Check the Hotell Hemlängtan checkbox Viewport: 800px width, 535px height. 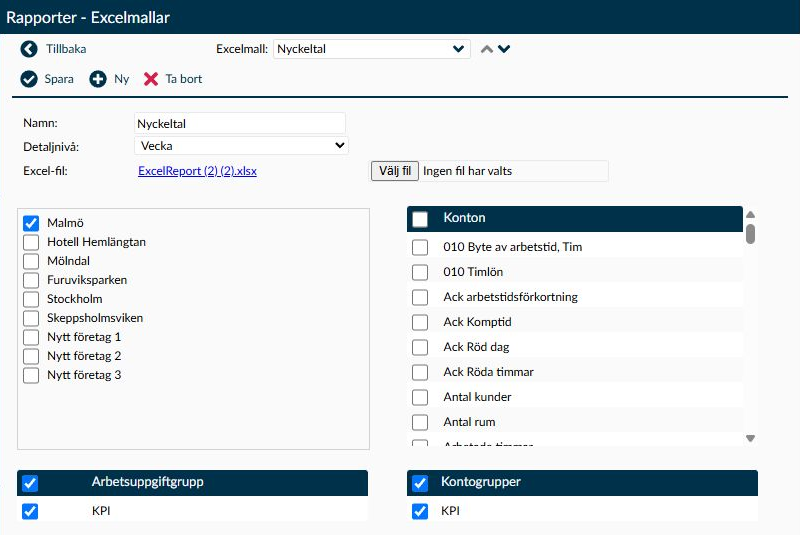coord(31,242)
